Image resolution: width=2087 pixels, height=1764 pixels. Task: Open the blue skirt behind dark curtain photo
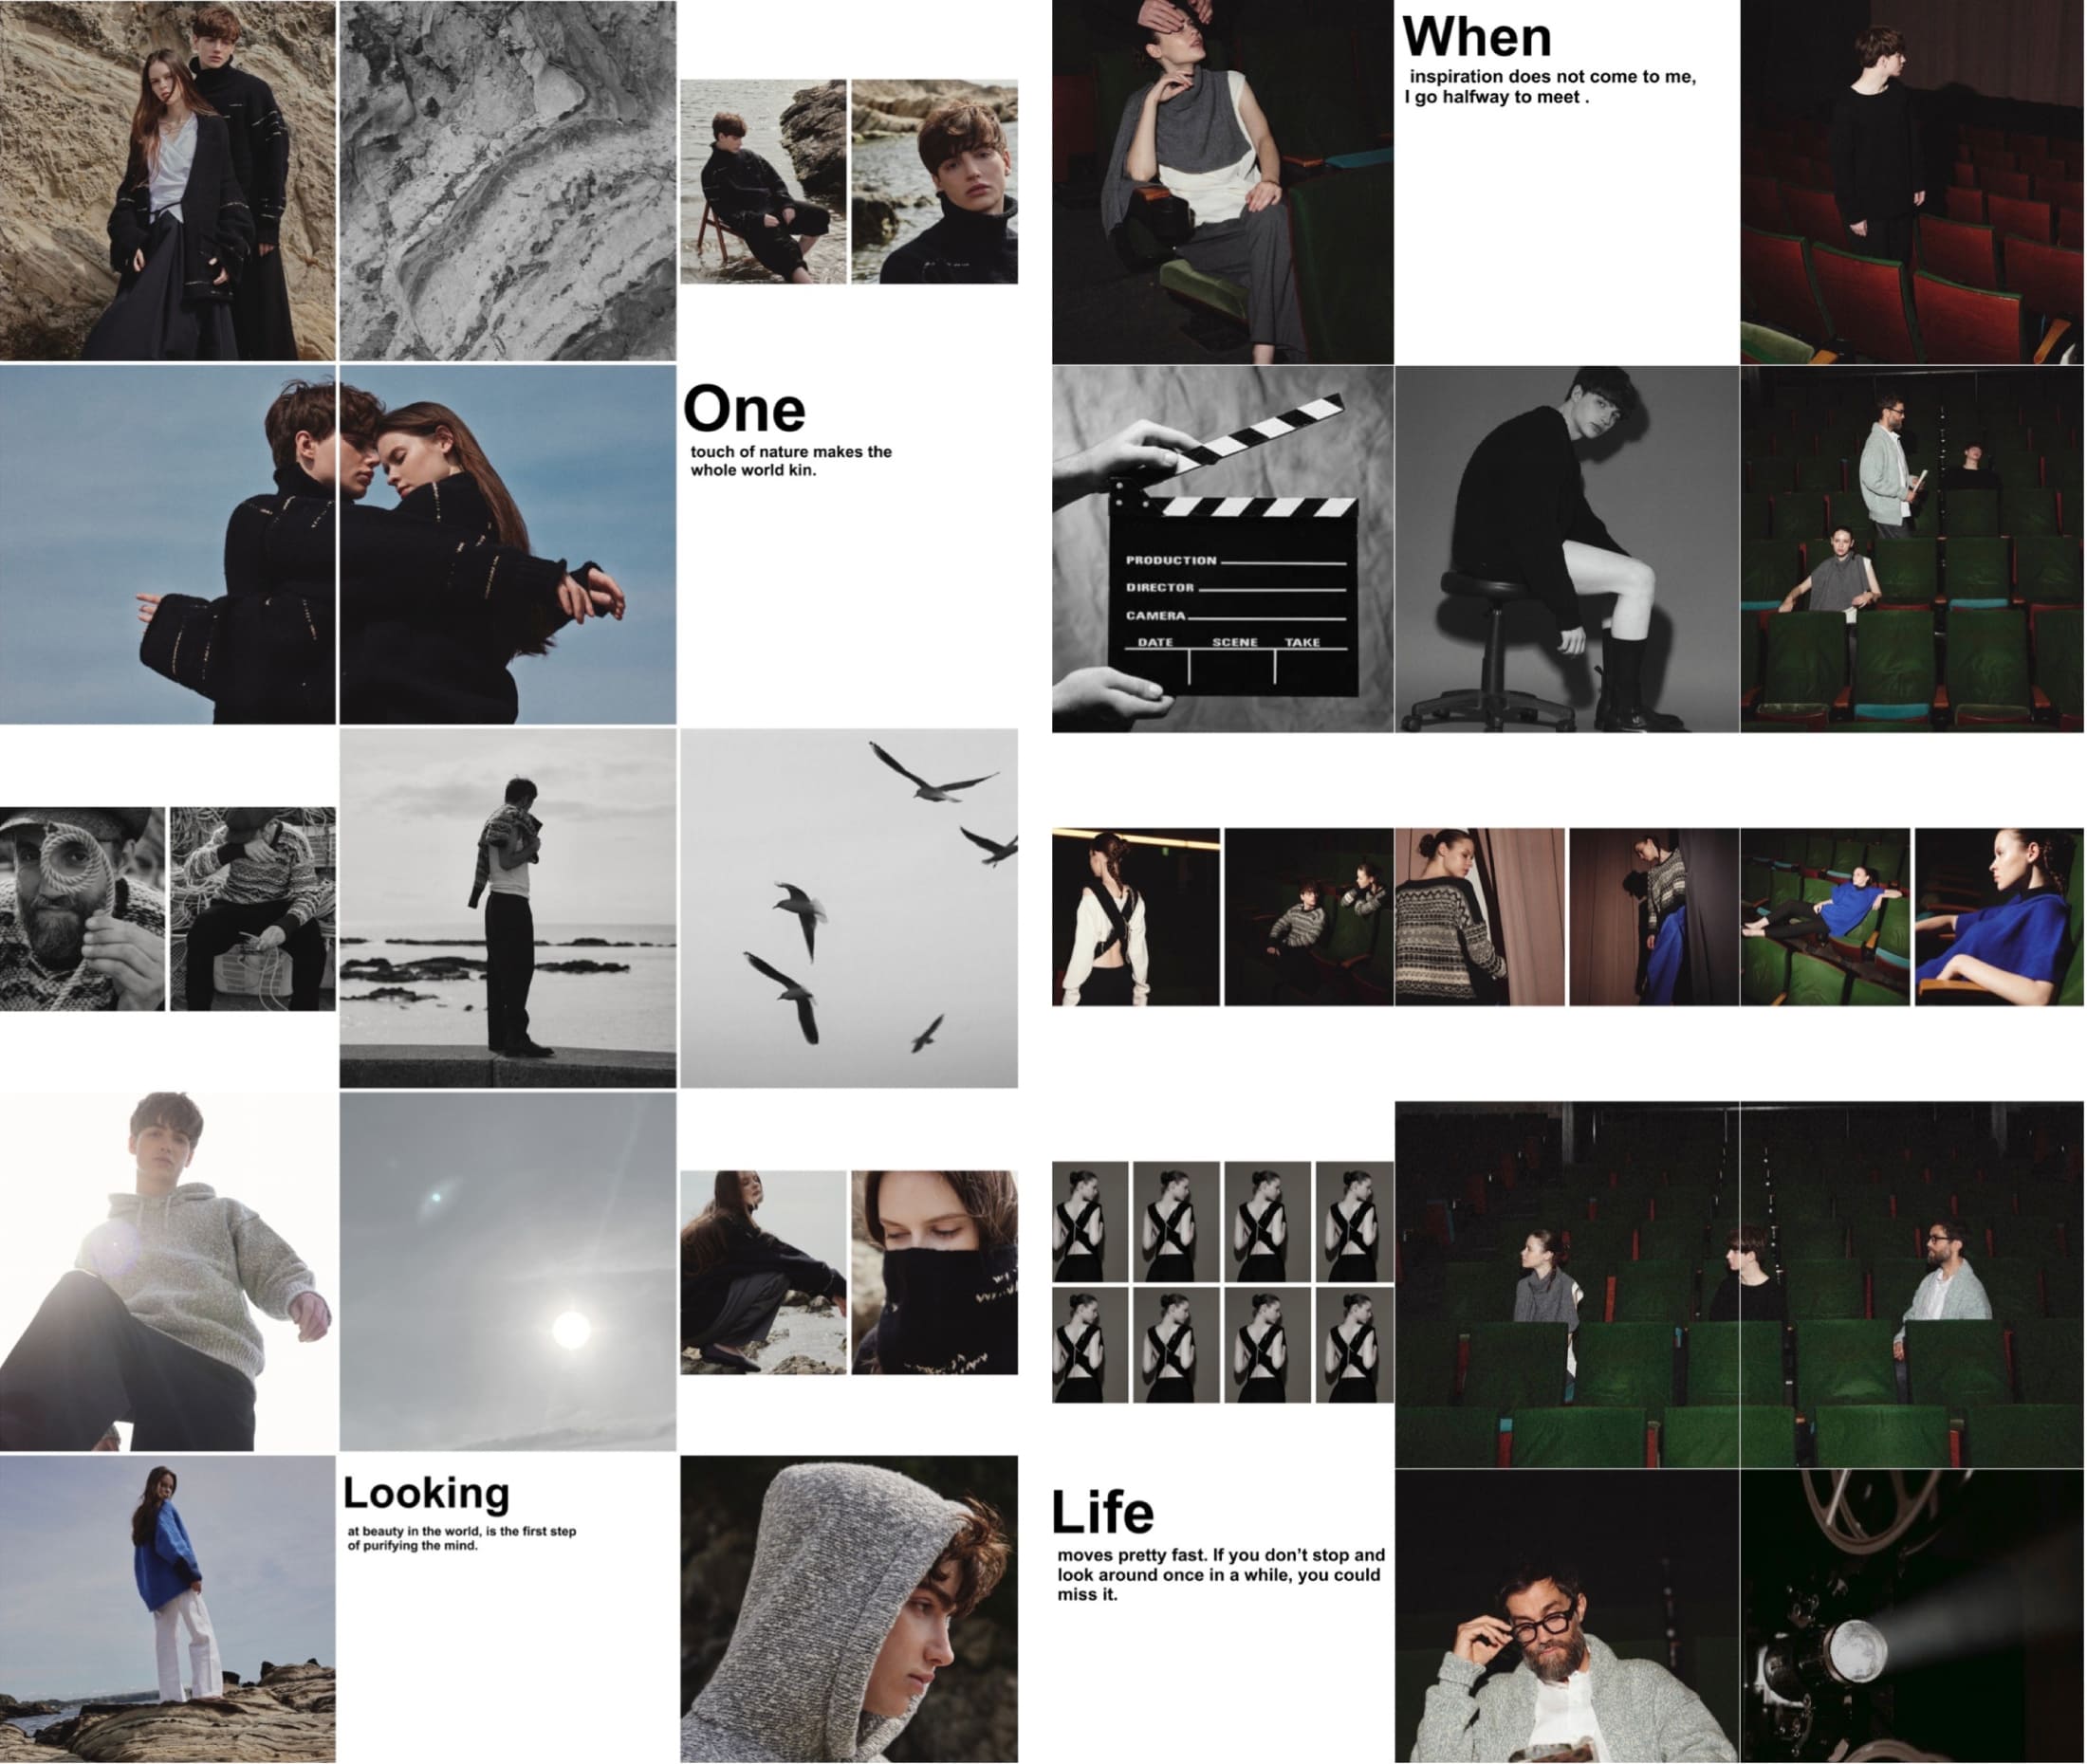click(x=1654, y=917)
